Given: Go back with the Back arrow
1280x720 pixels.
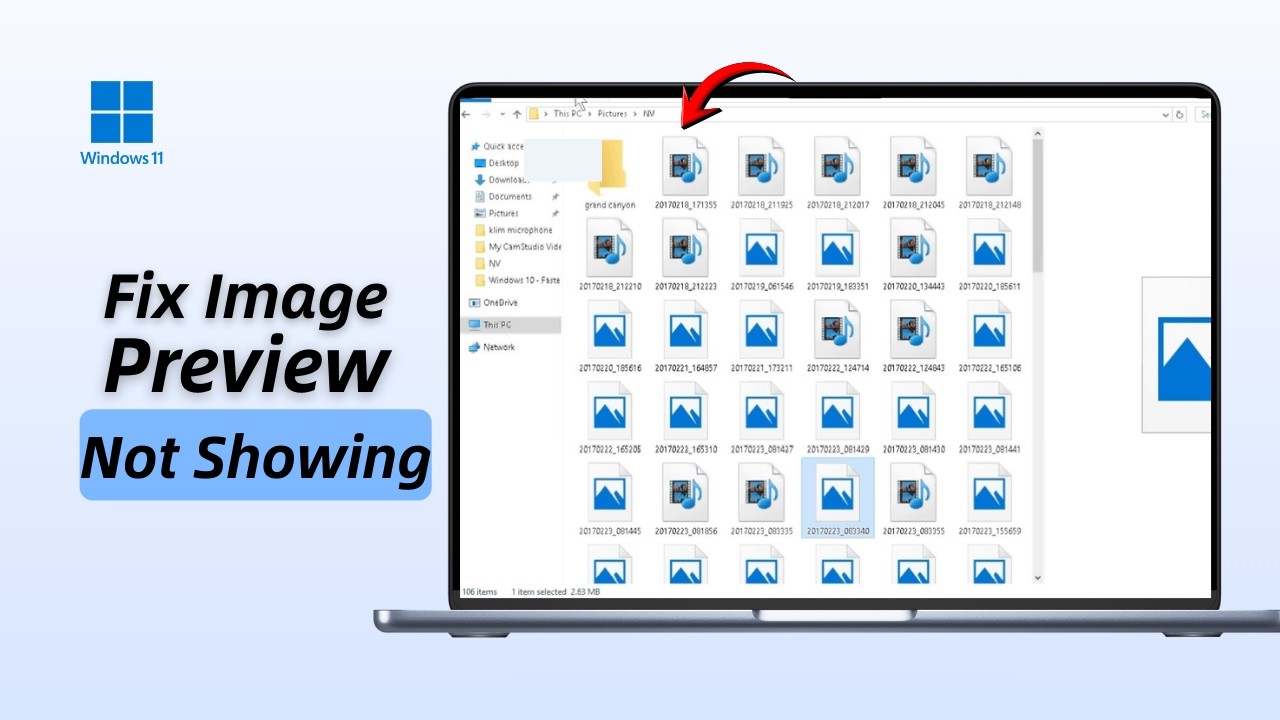Looking at the screenshot, I should 466,114.
